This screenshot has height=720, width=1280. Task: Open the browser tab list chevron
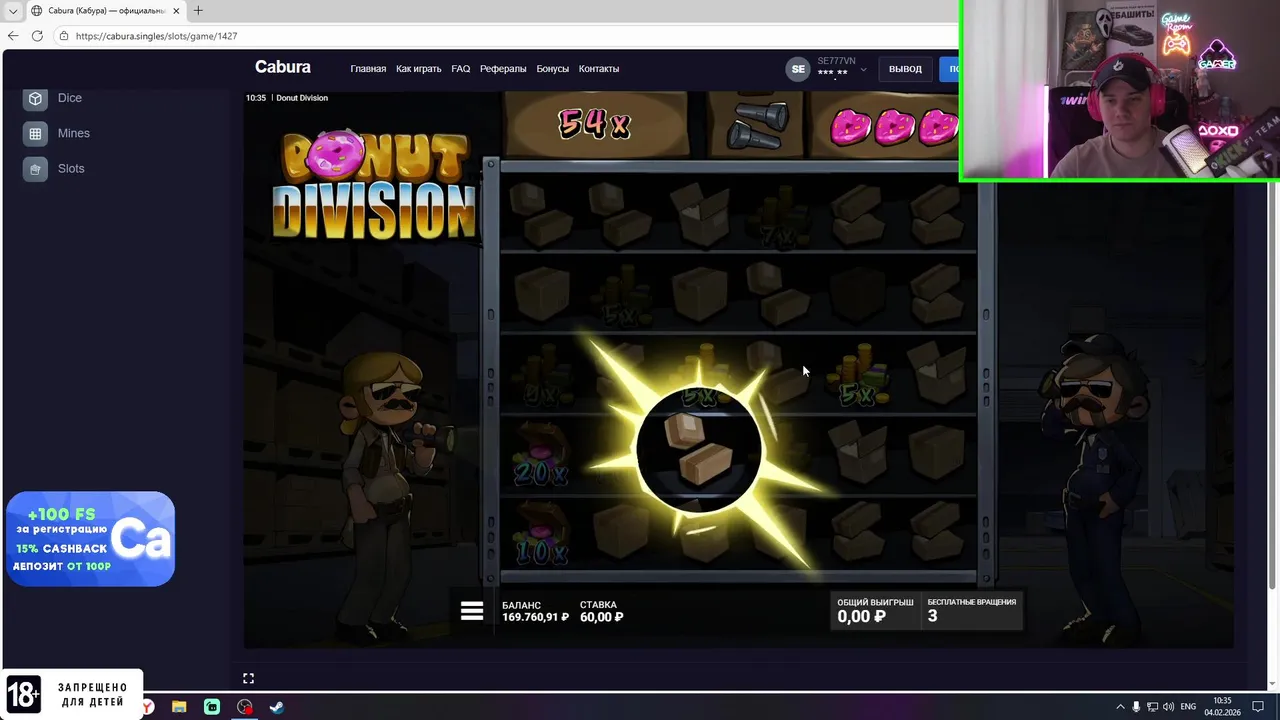tap(12, 11)
